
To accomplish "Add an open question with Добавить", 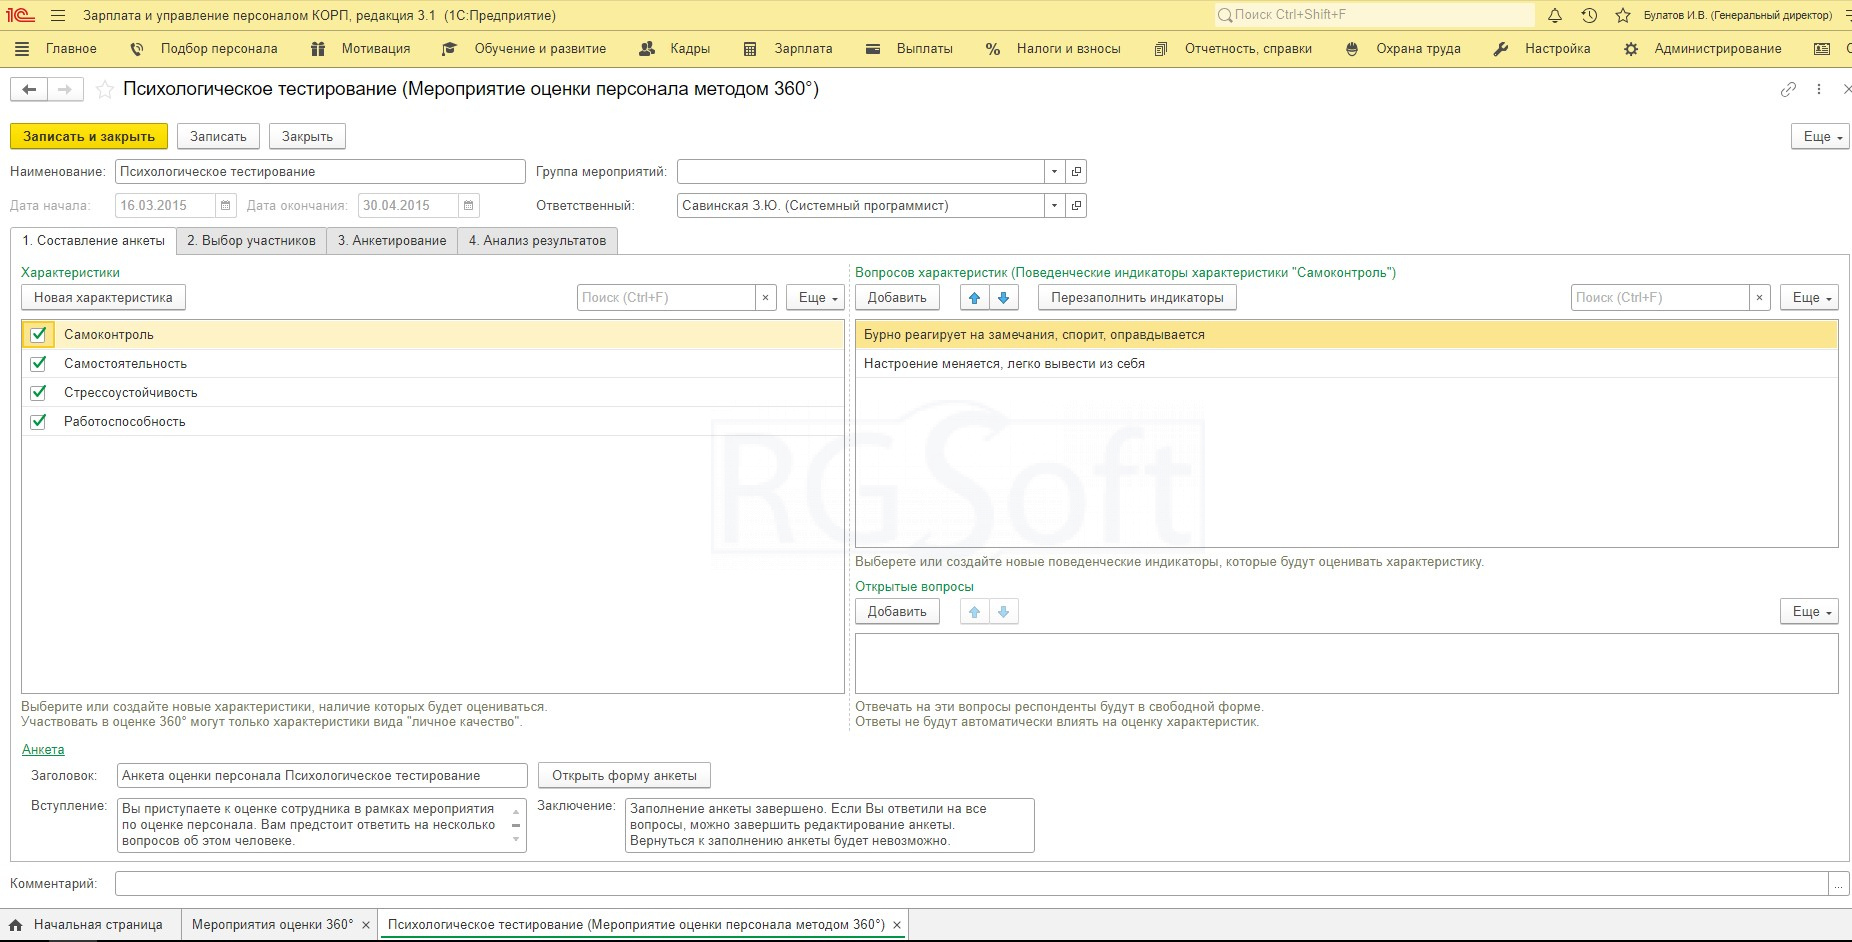I will 897,612.
